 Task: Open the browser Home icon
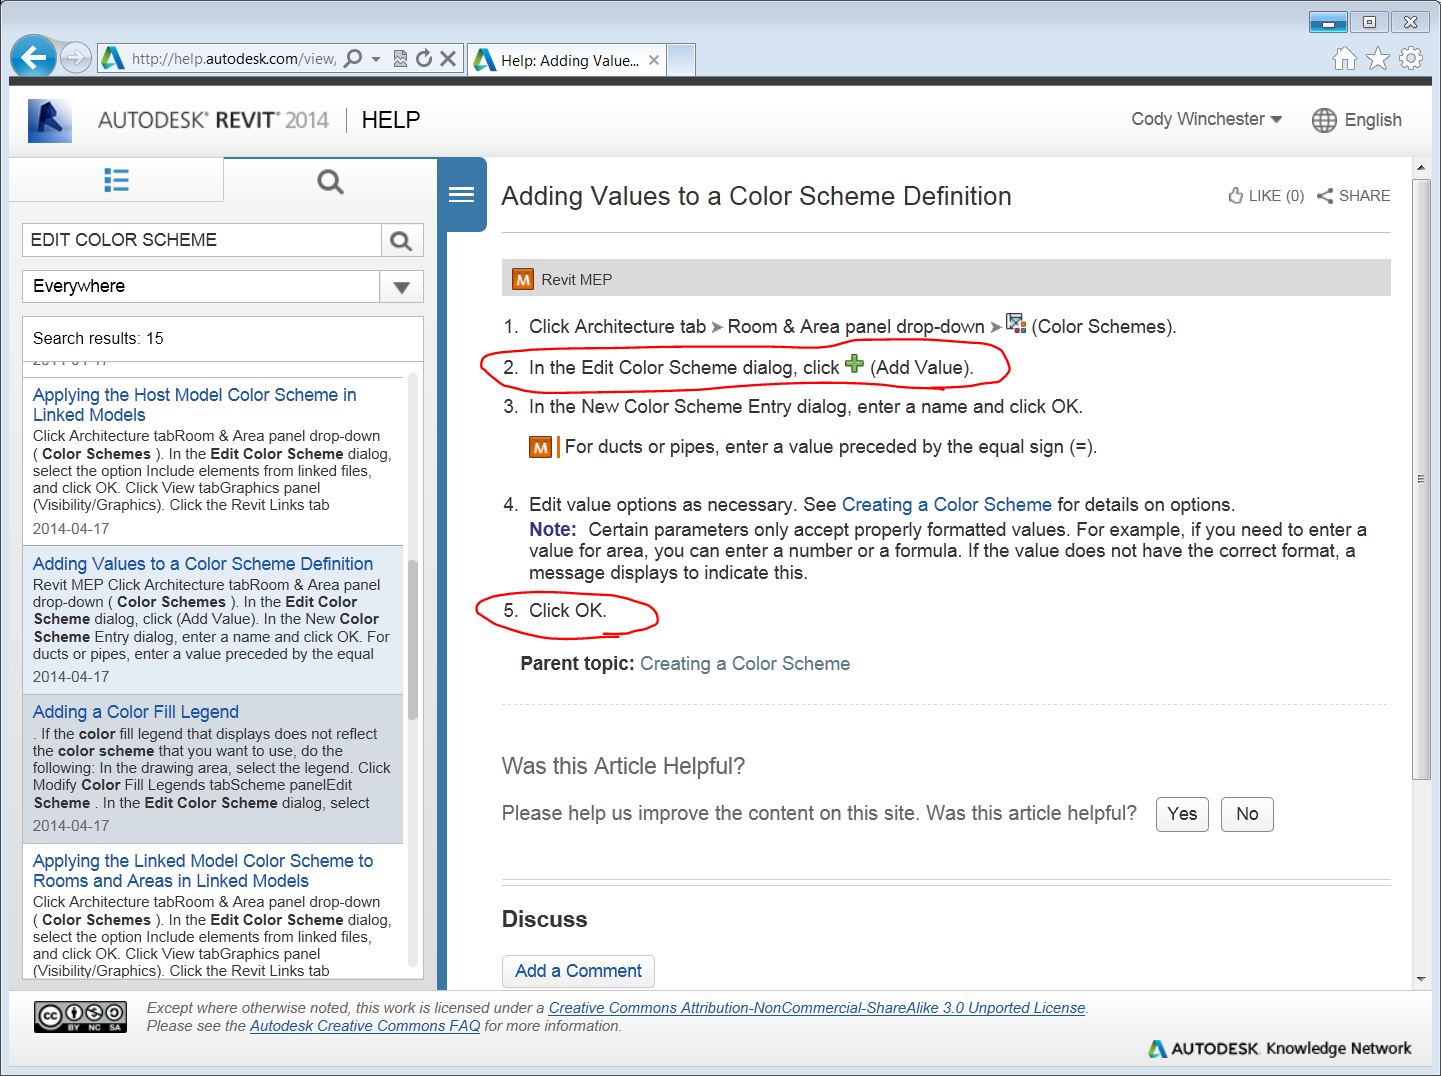[1345, 58]
